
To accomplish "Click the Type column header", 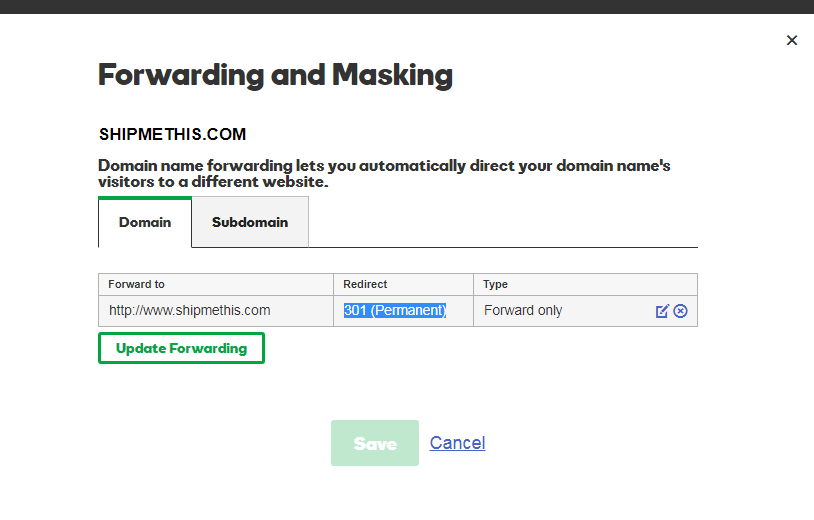I will coord(586,284).
